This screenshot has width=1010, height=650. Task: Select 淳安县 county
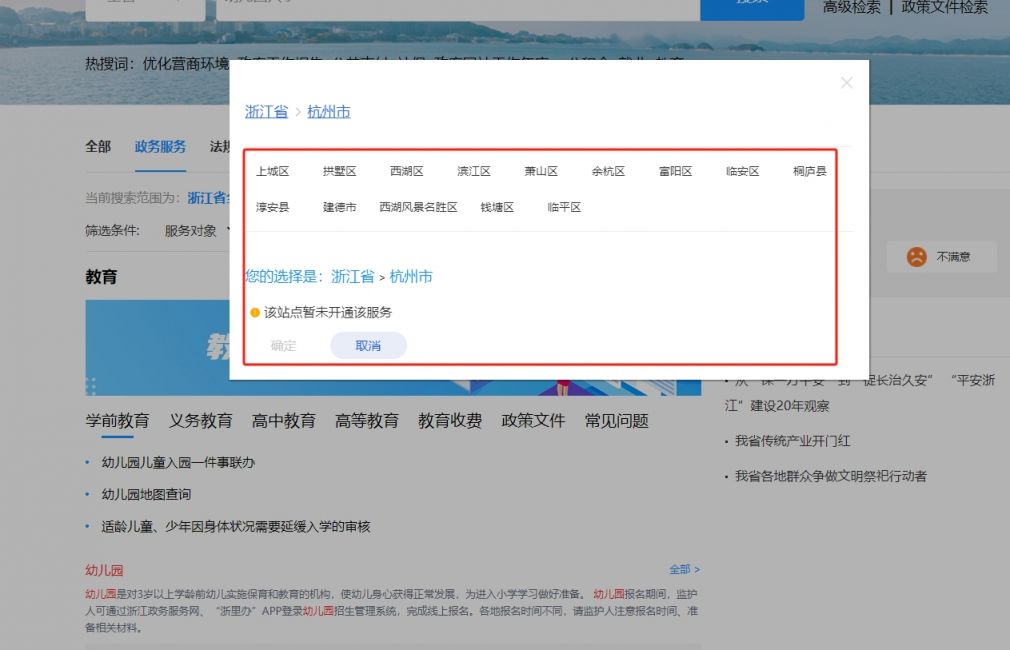coord(272,207)
